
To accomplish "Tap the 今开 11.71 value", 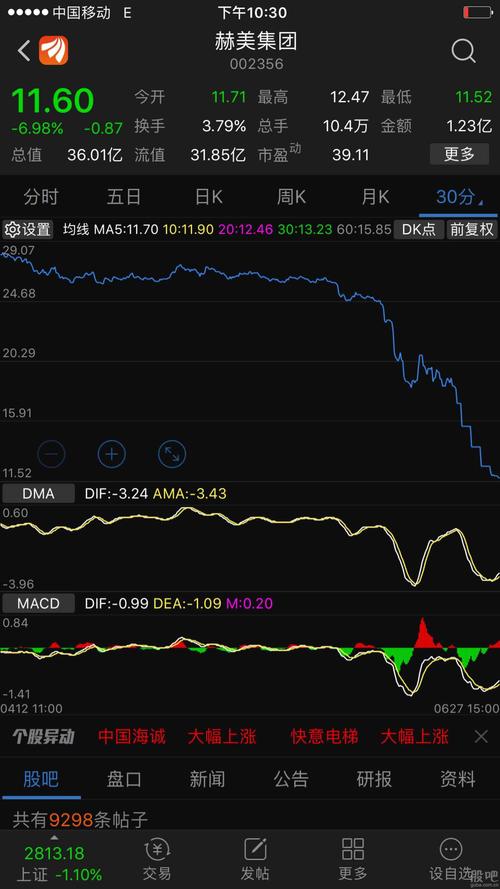I will 229,97.
